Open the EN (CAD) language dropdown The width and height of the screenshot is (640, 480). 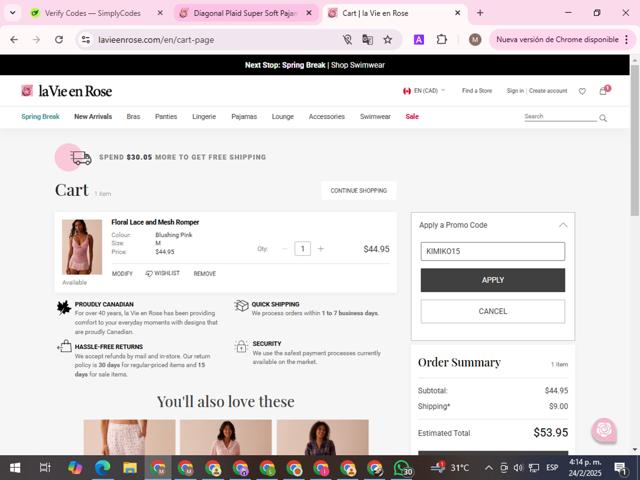click(x=423, y=91)
